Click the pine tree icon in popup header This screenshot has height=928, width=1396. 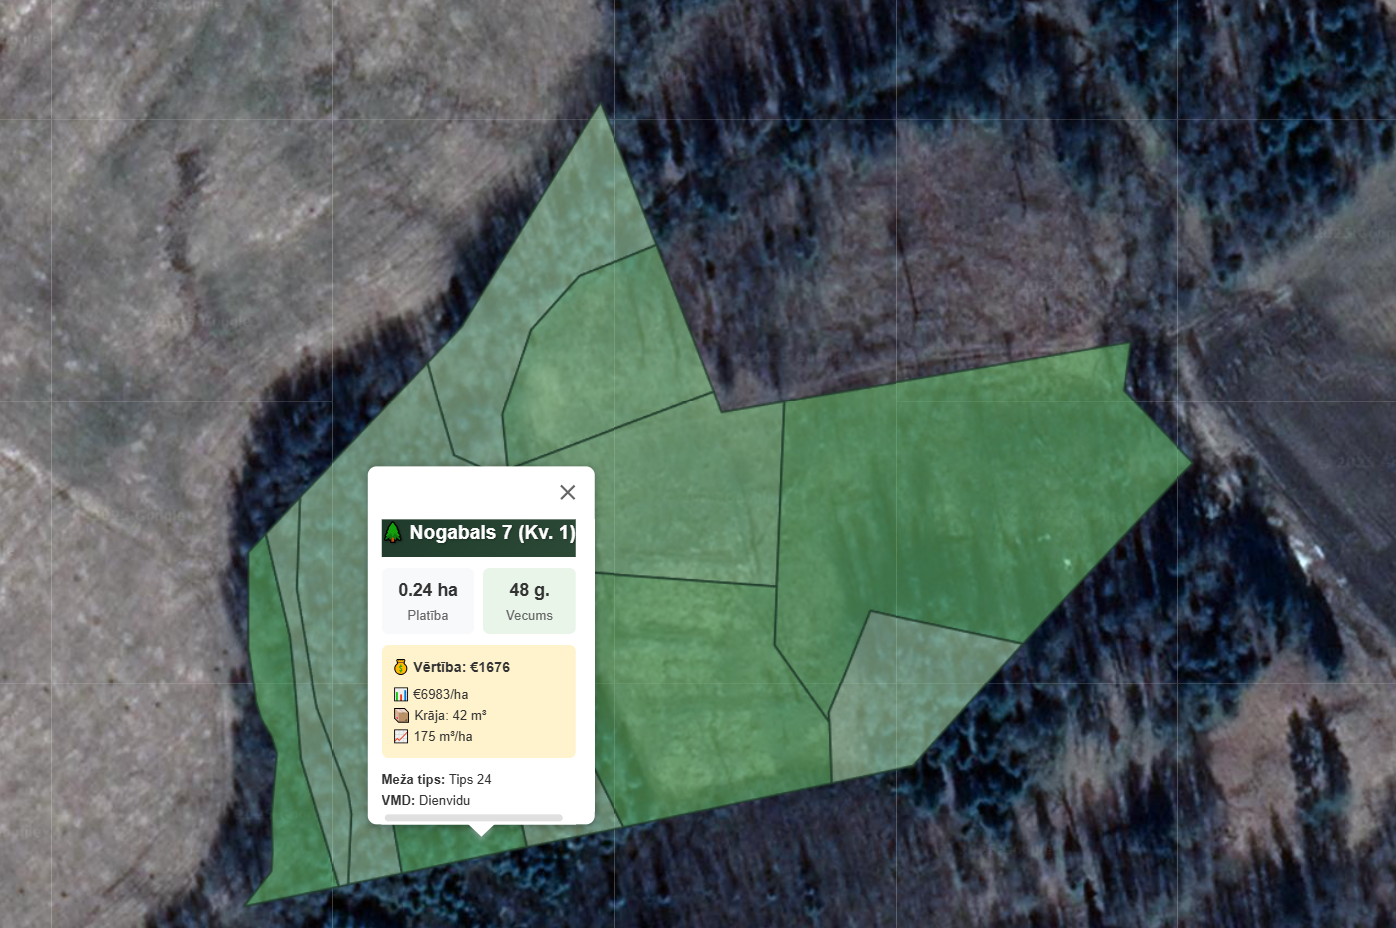point(393,533)
